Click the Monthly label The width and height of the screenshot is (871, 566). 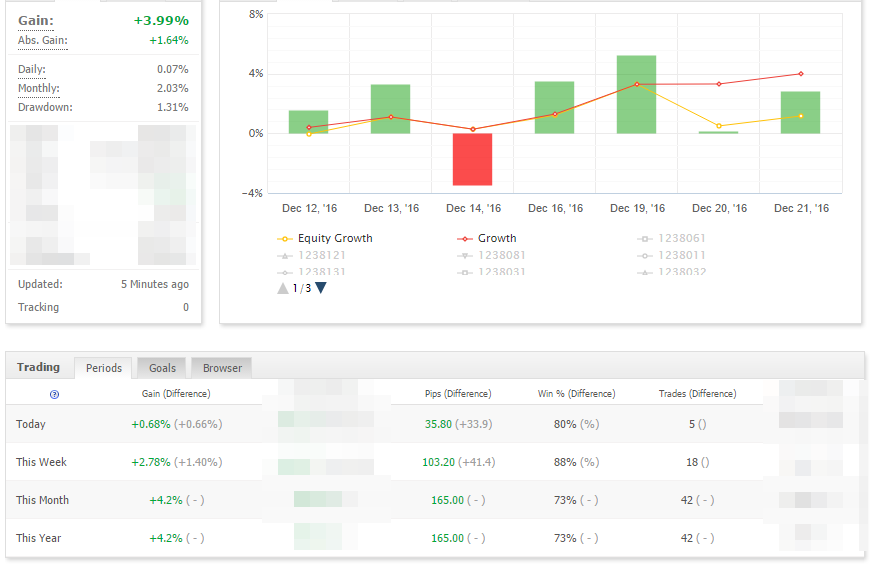(39, 88)
